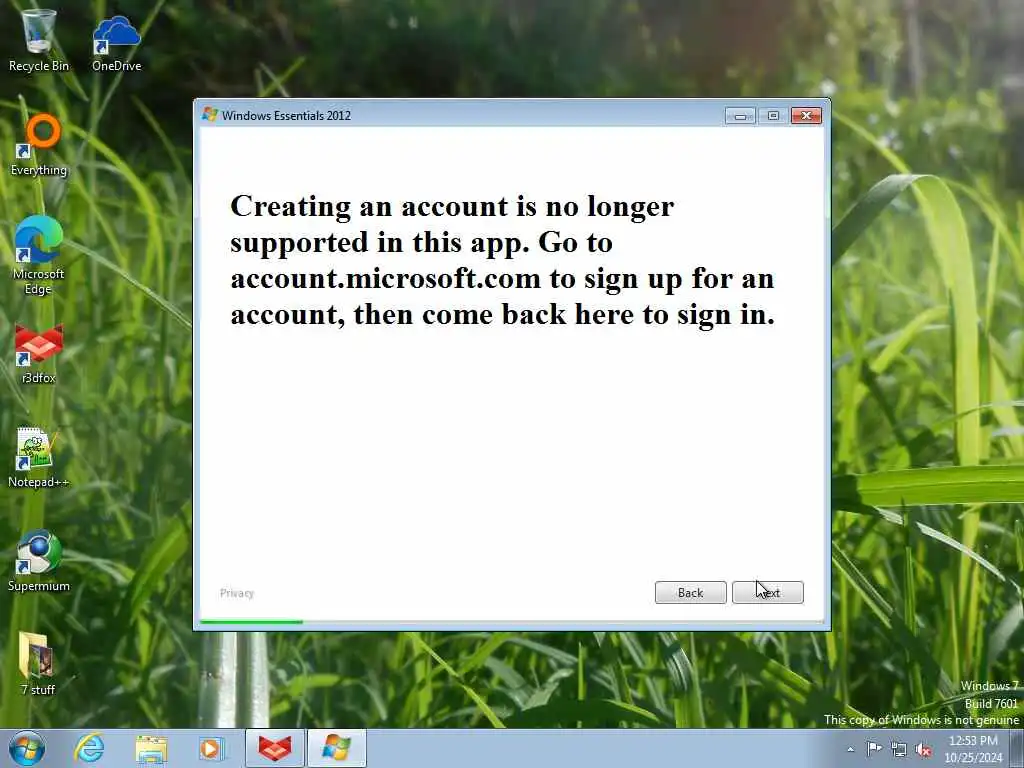The height and width of the screenshot is (768, 1024).
Task: Select Windows Essentials taskbar button
Action: click(x=336, y=748)
